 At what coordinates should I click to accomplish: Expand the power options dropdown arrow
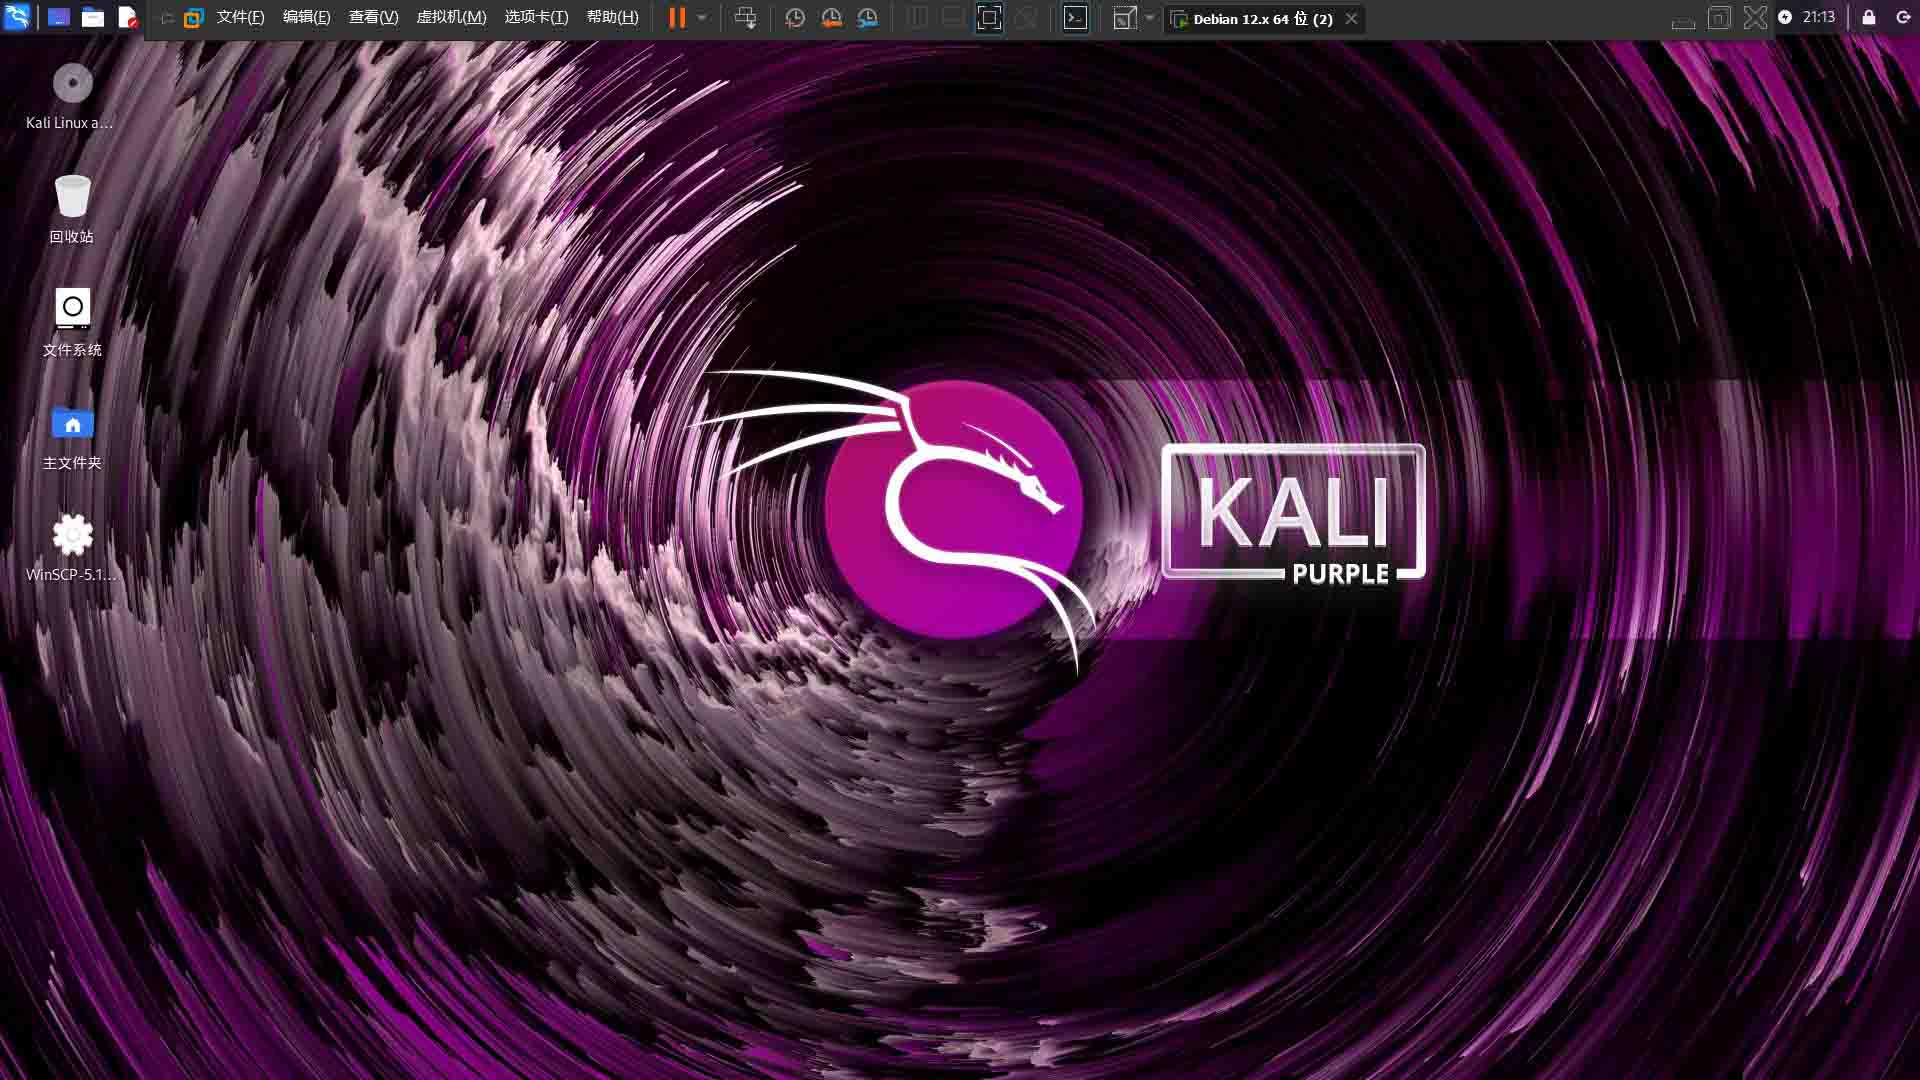click(x=702, y=18)
